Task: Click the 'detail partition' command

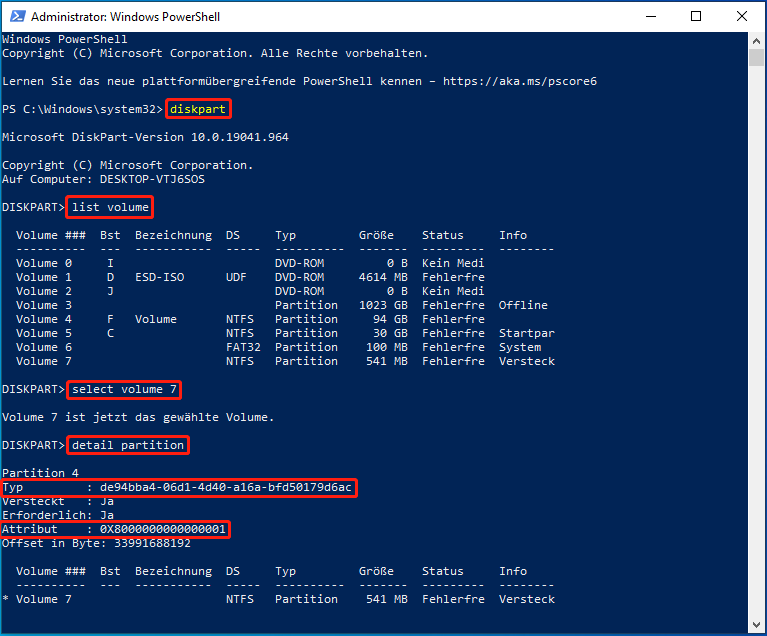Action: [x=128, y=445]
